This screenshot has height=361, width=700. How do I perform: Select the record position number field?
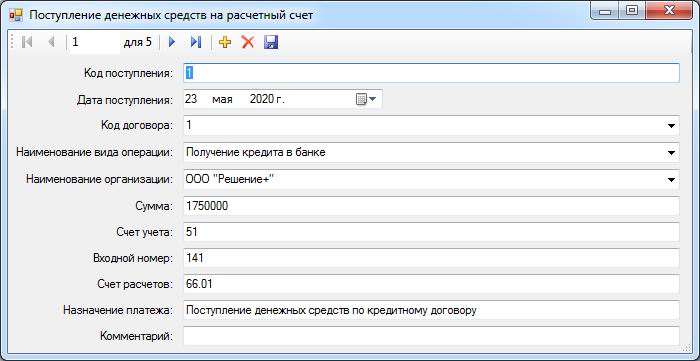(95, 42)
